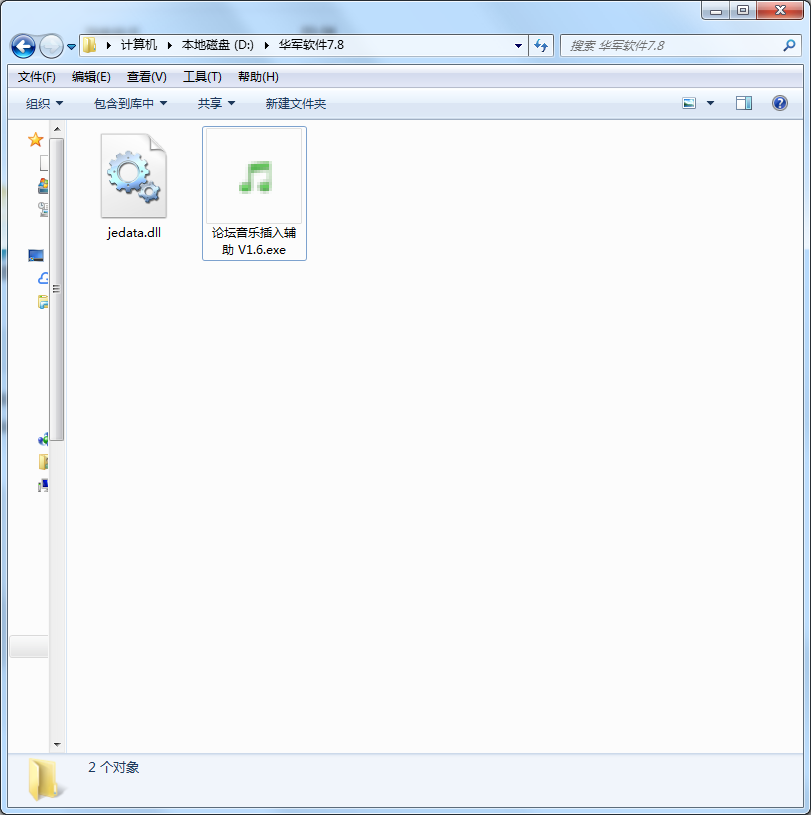Expand the view options dropdown arrow
The height and width of the screenshot is (815, 811).
tap(710, 103)
